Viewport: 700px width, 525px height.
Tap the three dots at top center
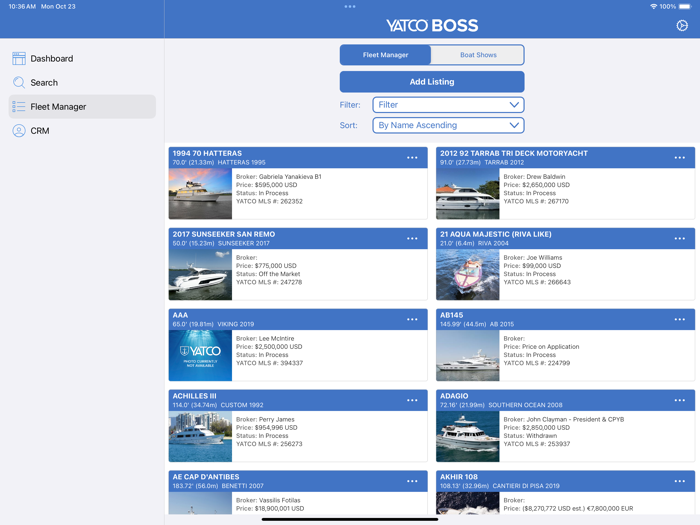[350, 7]
